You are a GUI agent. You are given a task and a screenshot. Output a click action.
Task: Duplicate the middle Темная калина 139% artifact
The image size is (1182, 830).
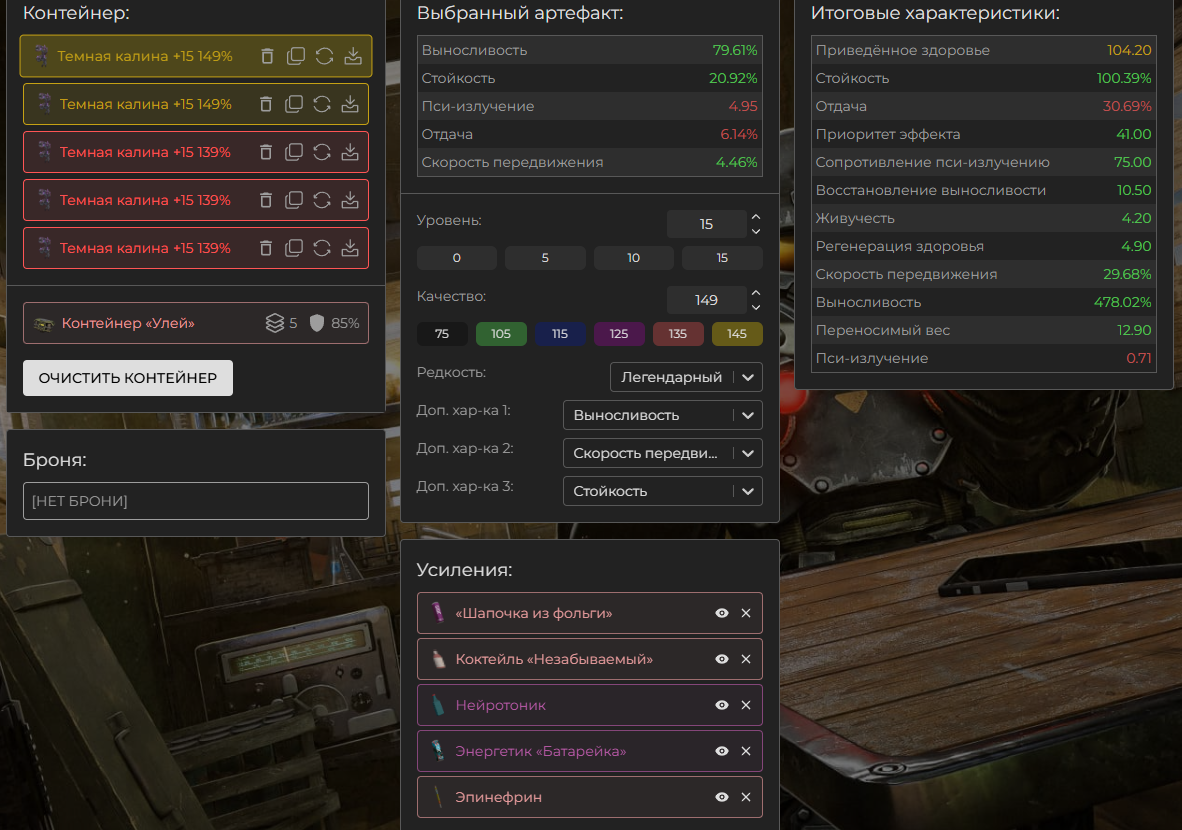[293, 200]
